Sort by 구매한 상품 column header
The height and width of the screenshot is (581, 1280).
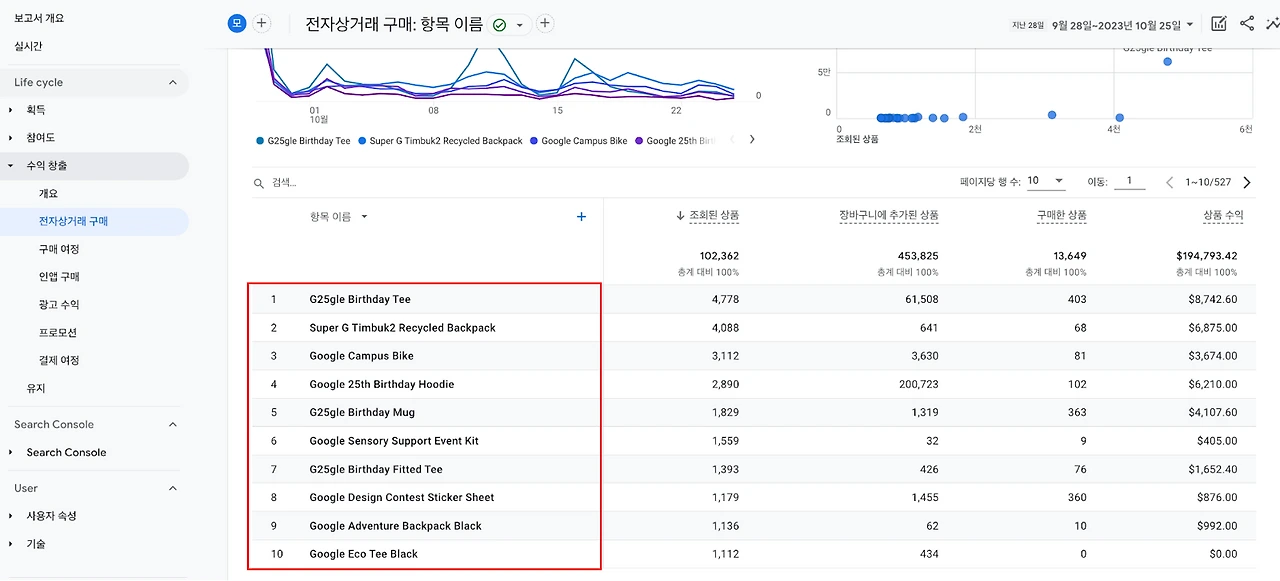[1062, 215]
